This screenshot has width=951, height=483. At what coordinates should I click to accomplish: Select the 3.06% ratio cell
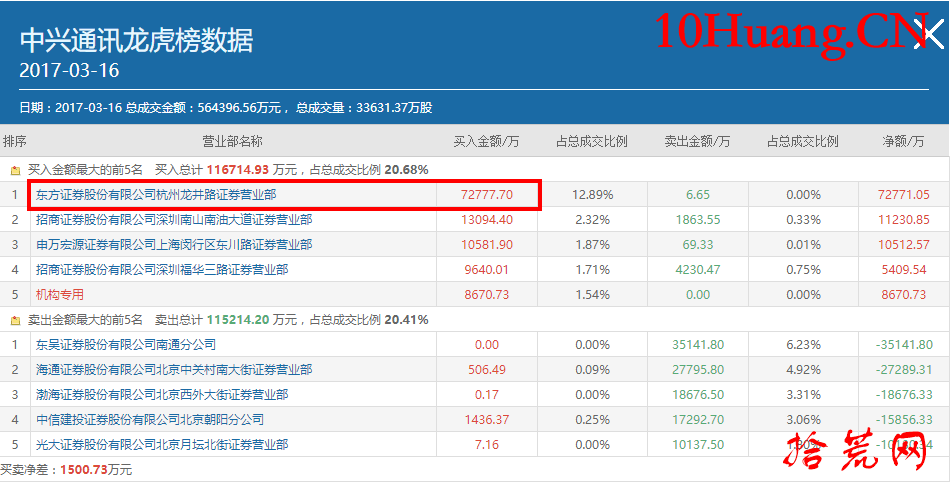coord(803,420)
